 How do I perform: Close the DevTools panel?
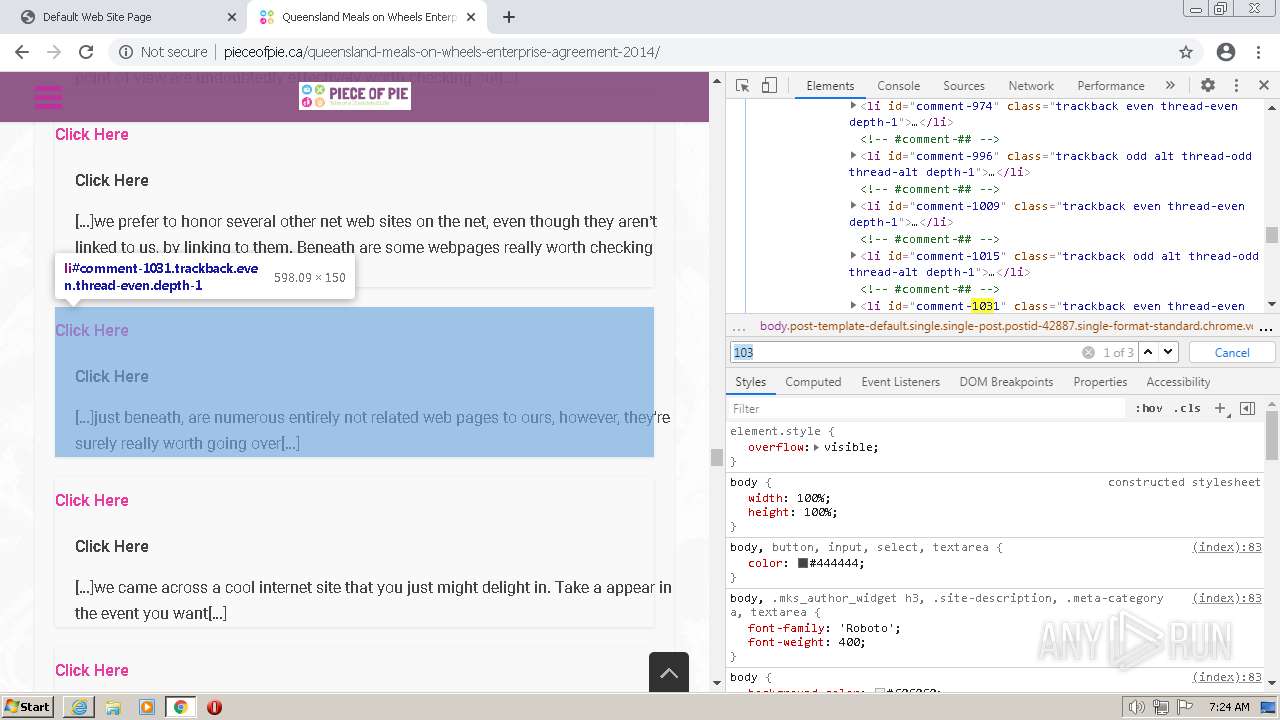tap(1264, 86)
